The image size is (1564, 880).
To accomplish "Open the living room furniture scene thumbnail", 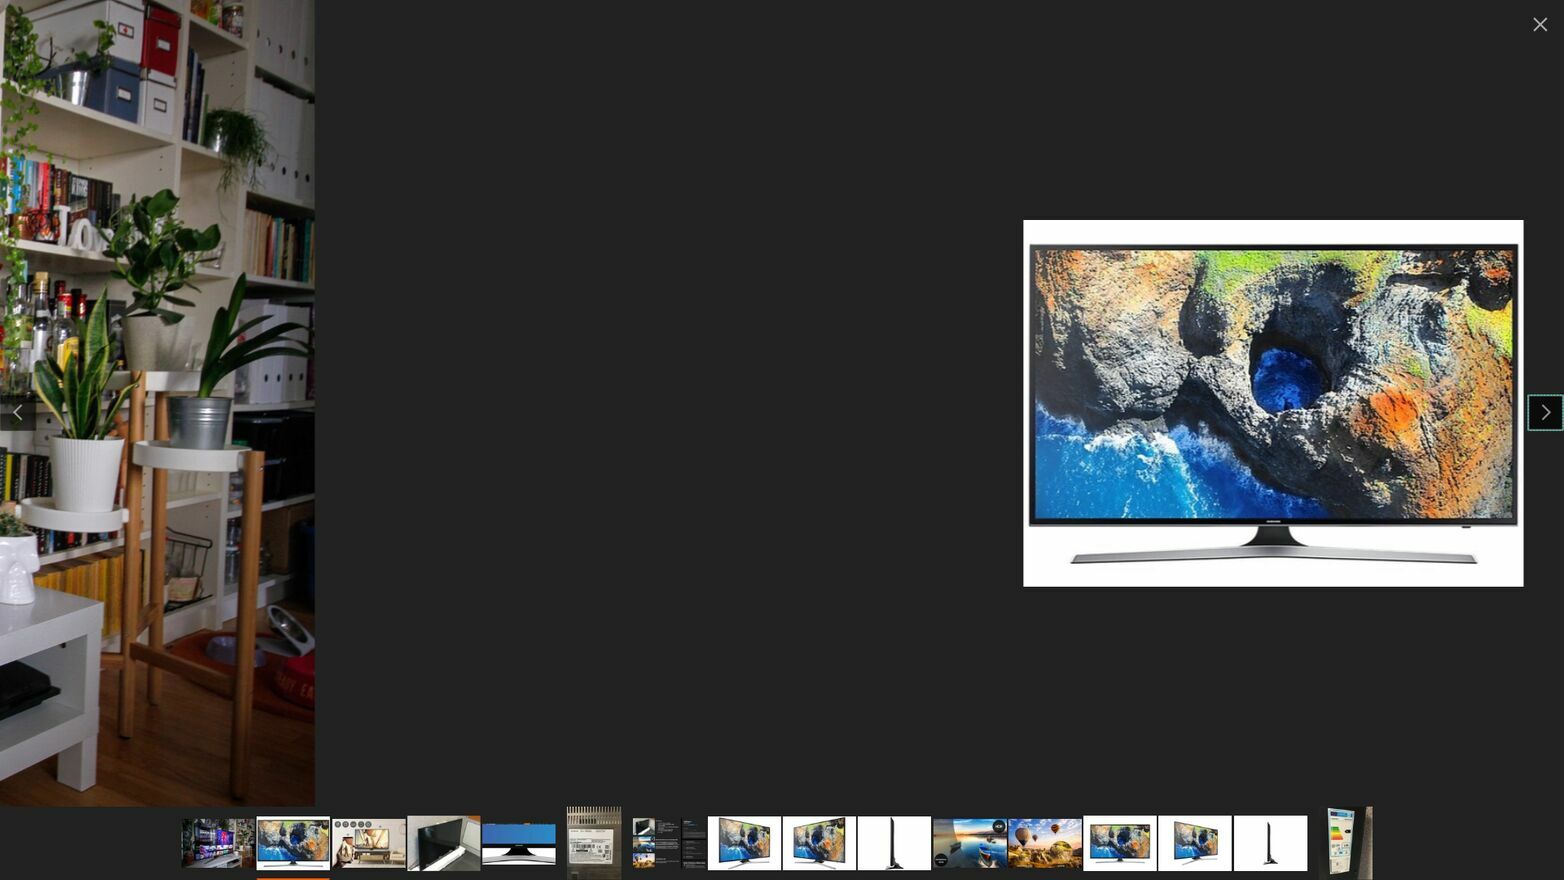I will pyautogui.click(x=368, y=843).
